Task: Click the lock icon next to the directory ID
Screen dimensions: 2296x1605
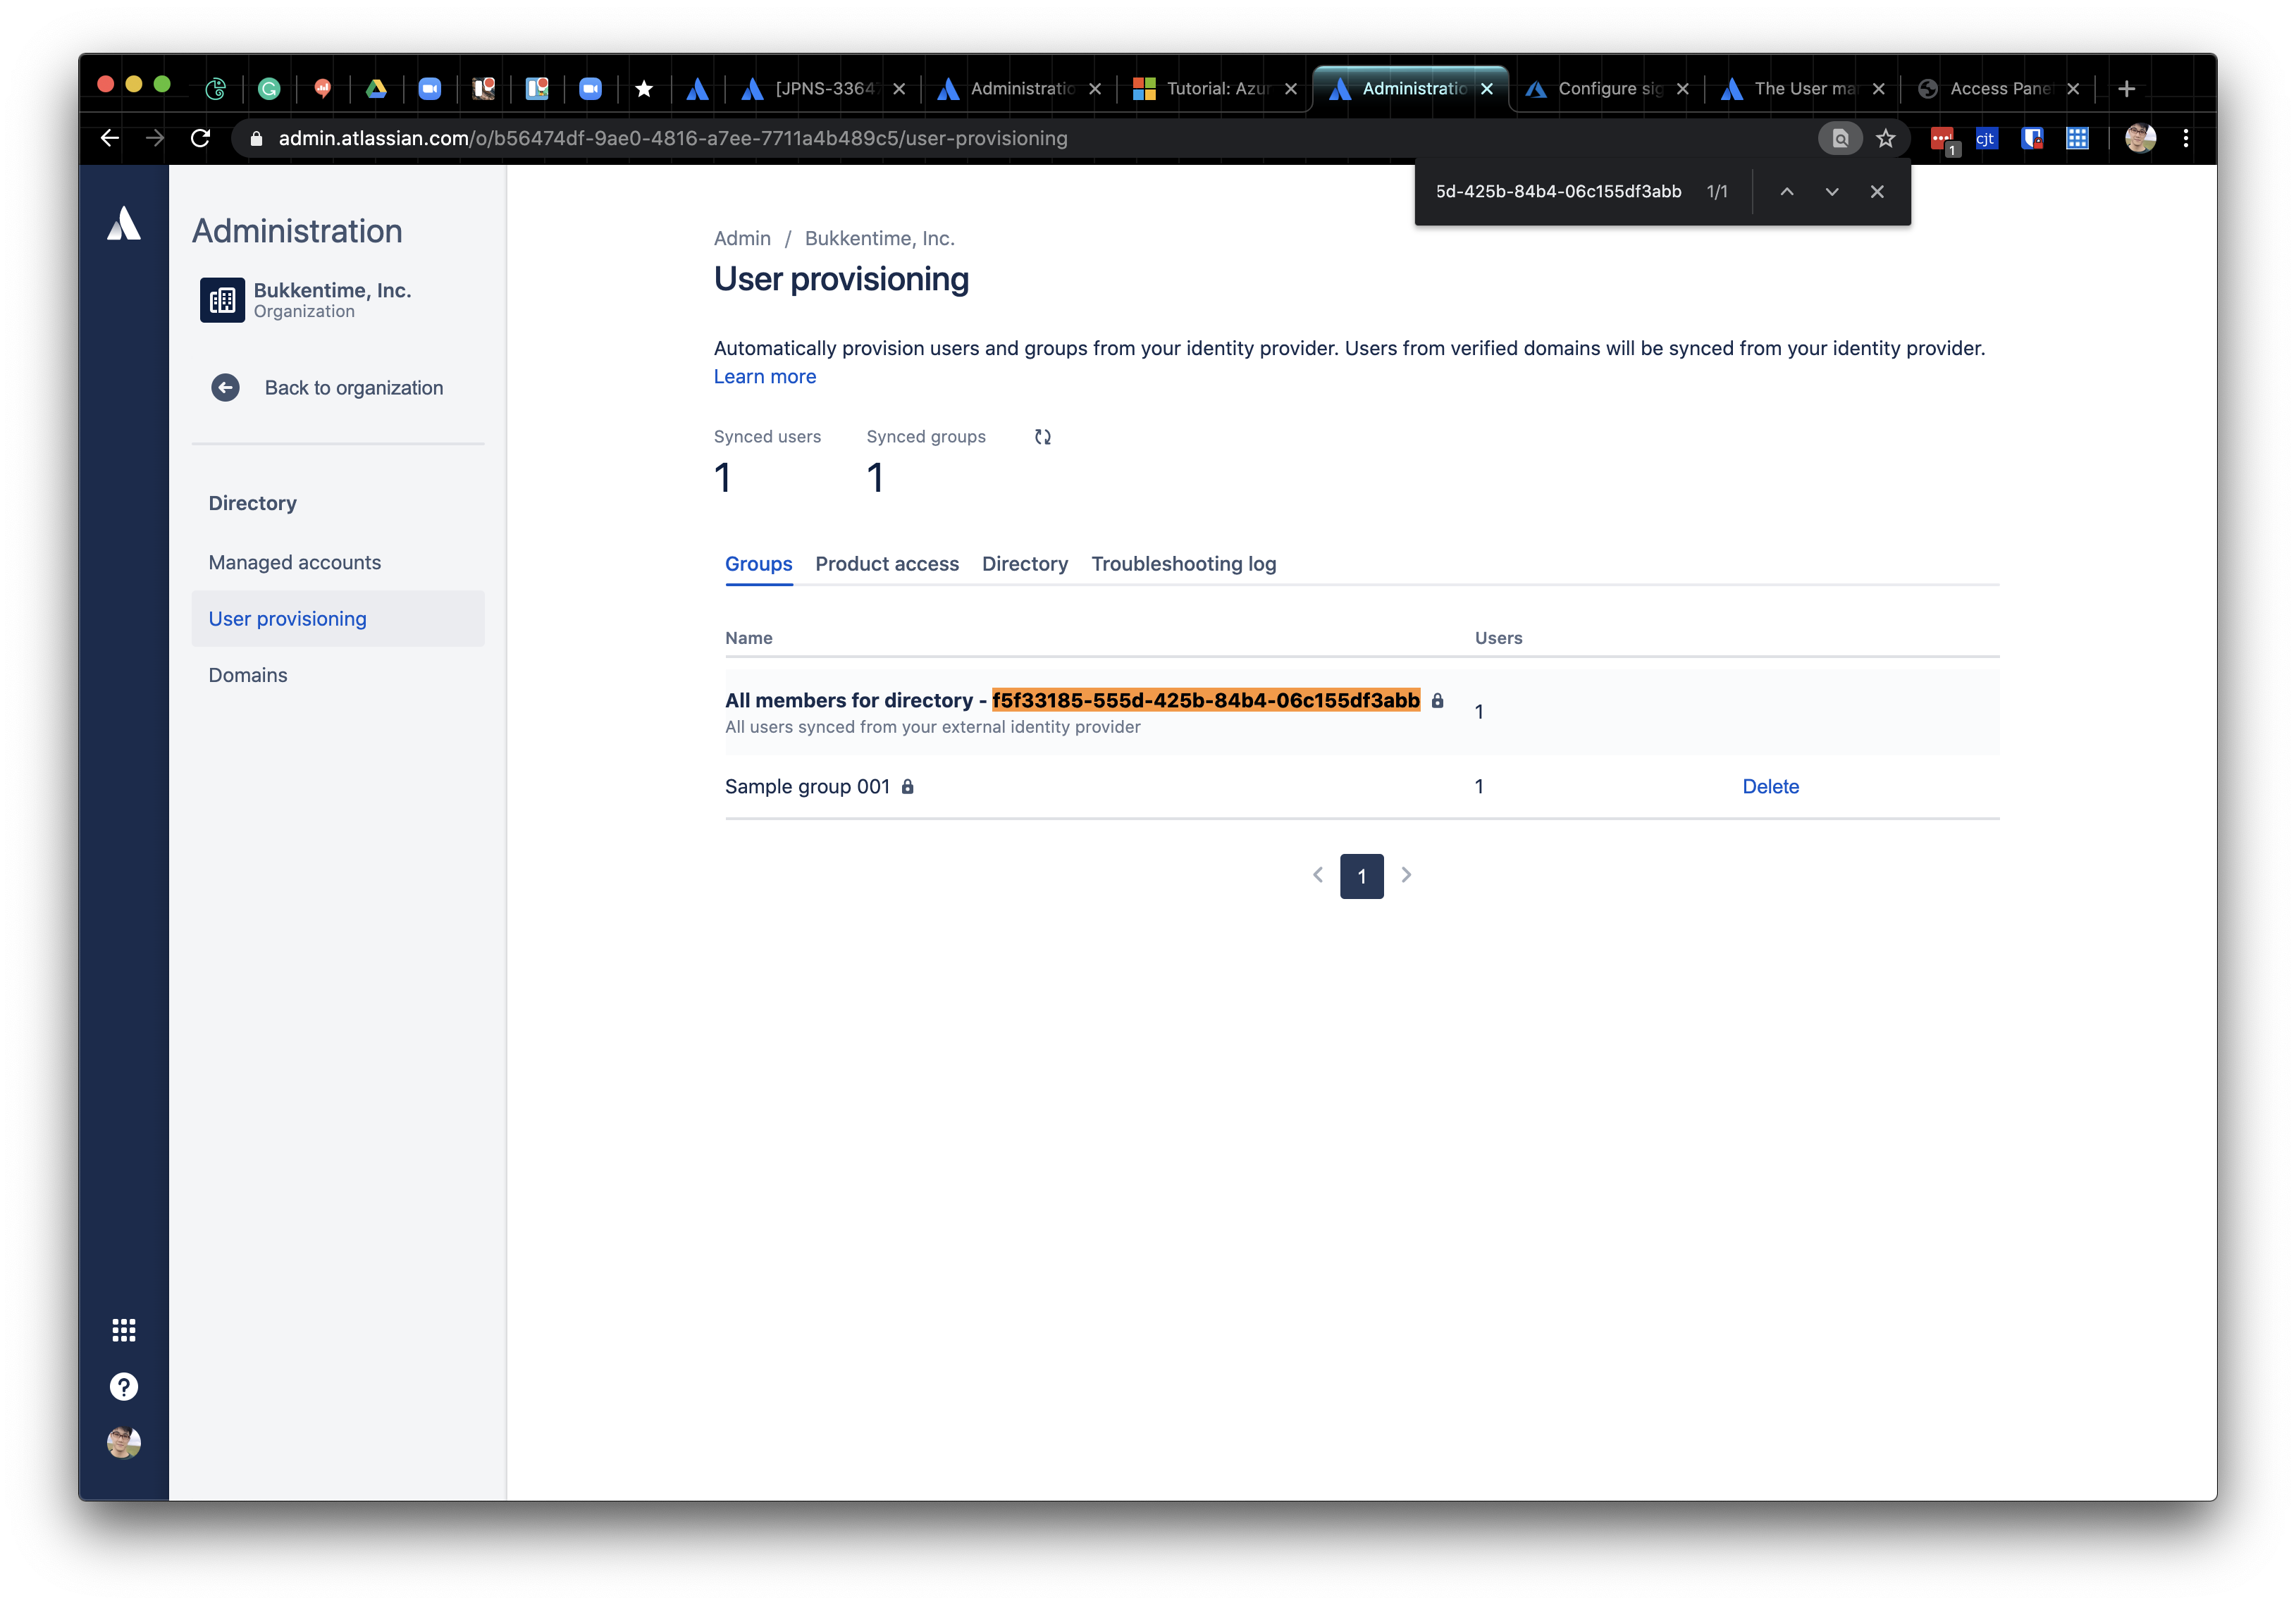Action: pyautogui.click(x=1438, y=701)
